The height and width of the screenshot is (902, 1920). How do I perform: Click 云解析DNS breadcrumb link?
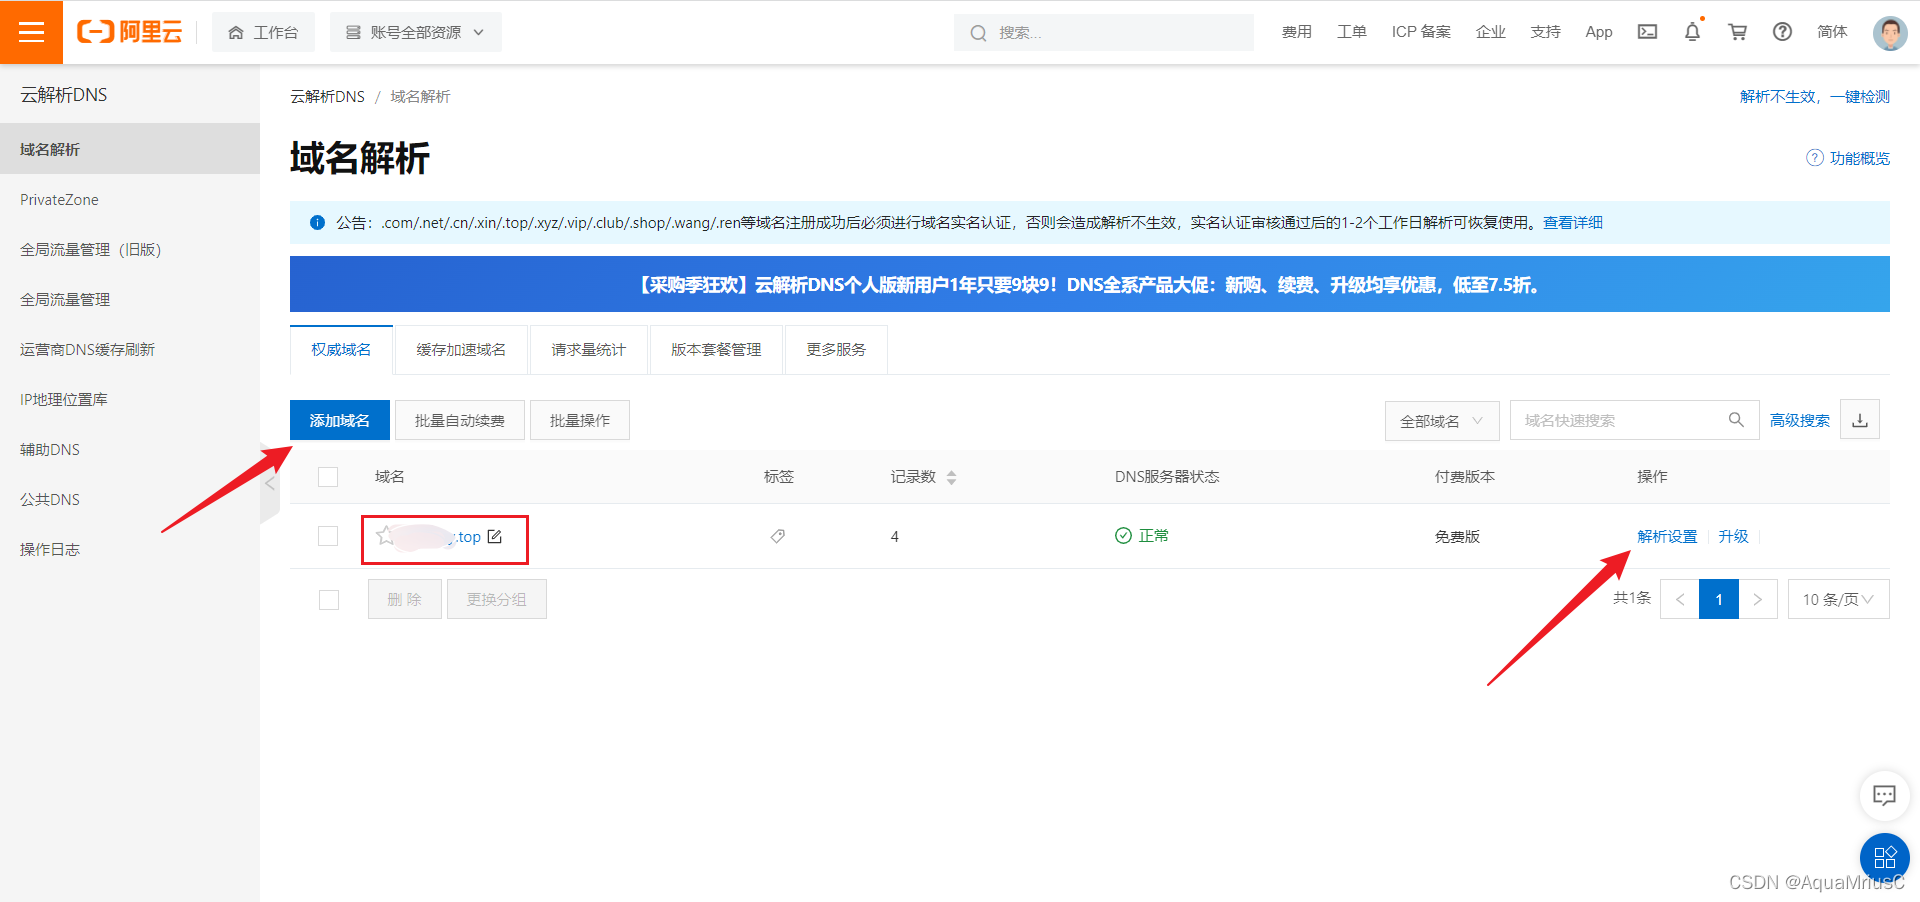tap(327, 96)
